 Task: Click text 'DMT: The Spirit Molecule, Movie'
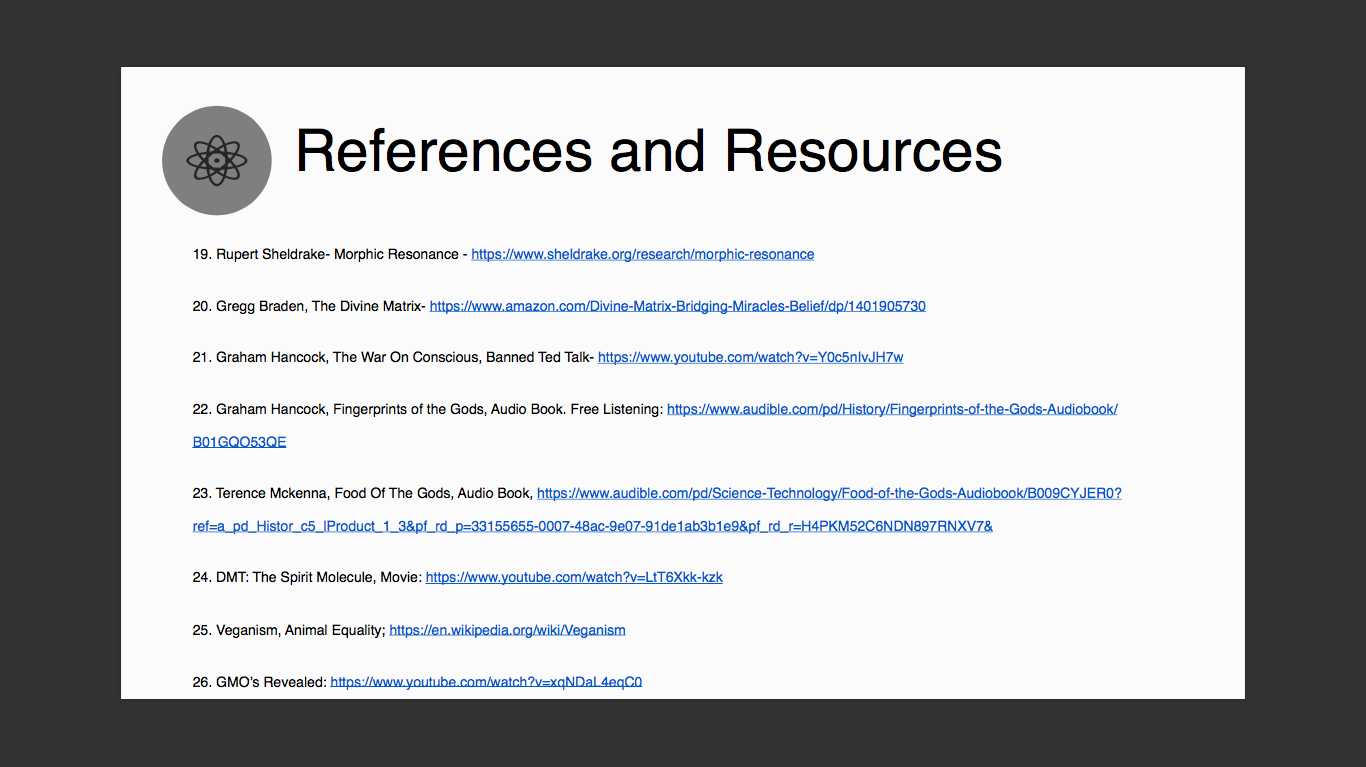318,577
